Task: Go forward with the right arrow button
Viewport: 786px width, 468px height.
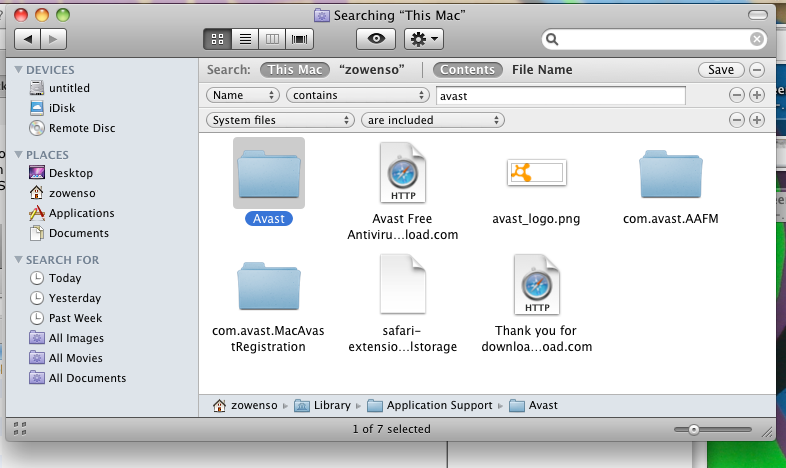Action: point(54,39)
